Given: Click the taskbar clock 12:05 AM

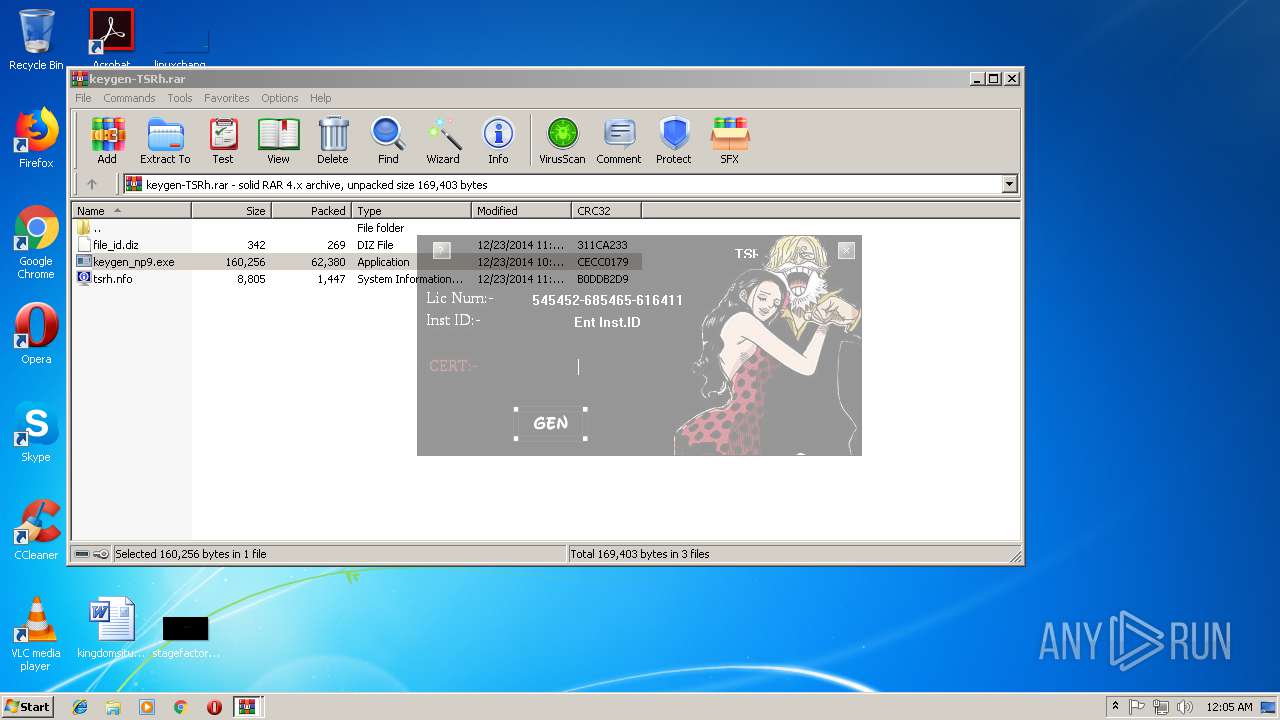Looking at the screenshot, I should pos(1229,707).
